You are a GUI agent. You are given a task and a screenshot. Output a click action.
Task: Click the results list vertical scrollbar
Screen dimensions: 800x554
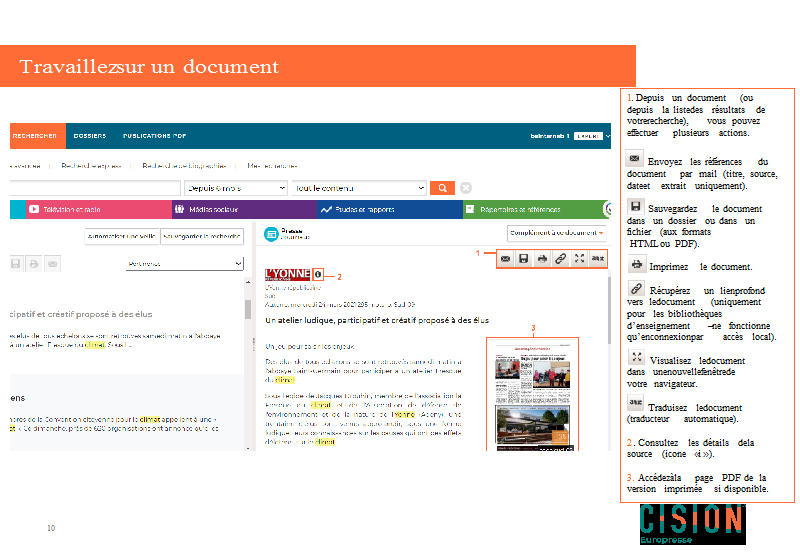tap(248, 300)
